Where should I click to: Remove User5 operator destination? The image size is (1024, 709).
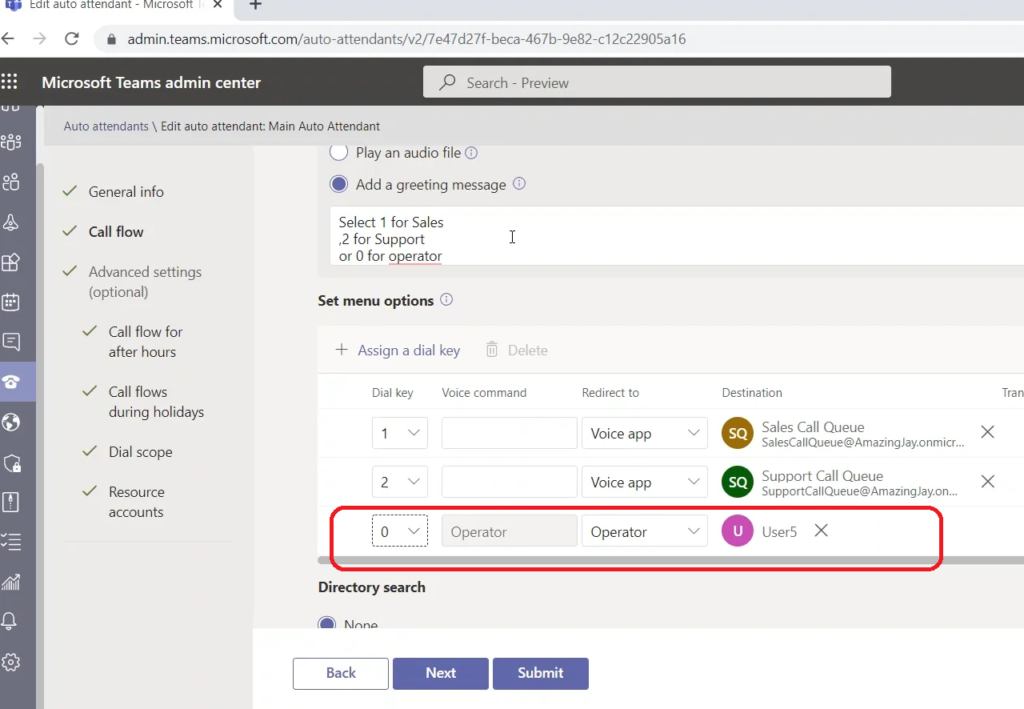(x=821, y=531)
